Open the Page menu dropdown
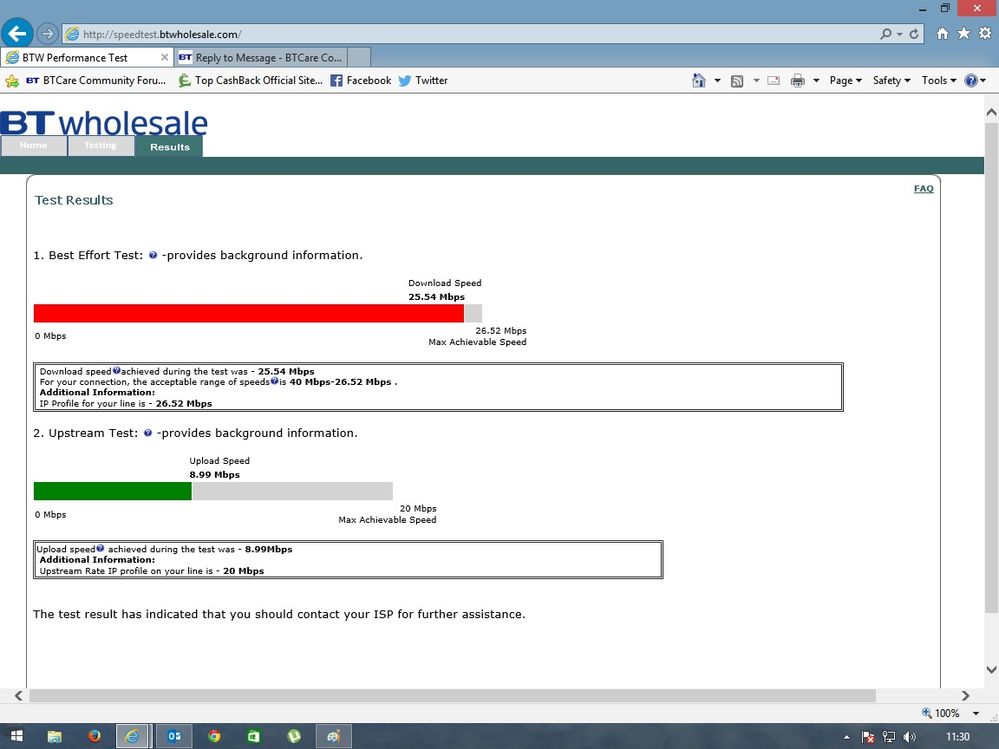The image size is (999, 749). 845,81
